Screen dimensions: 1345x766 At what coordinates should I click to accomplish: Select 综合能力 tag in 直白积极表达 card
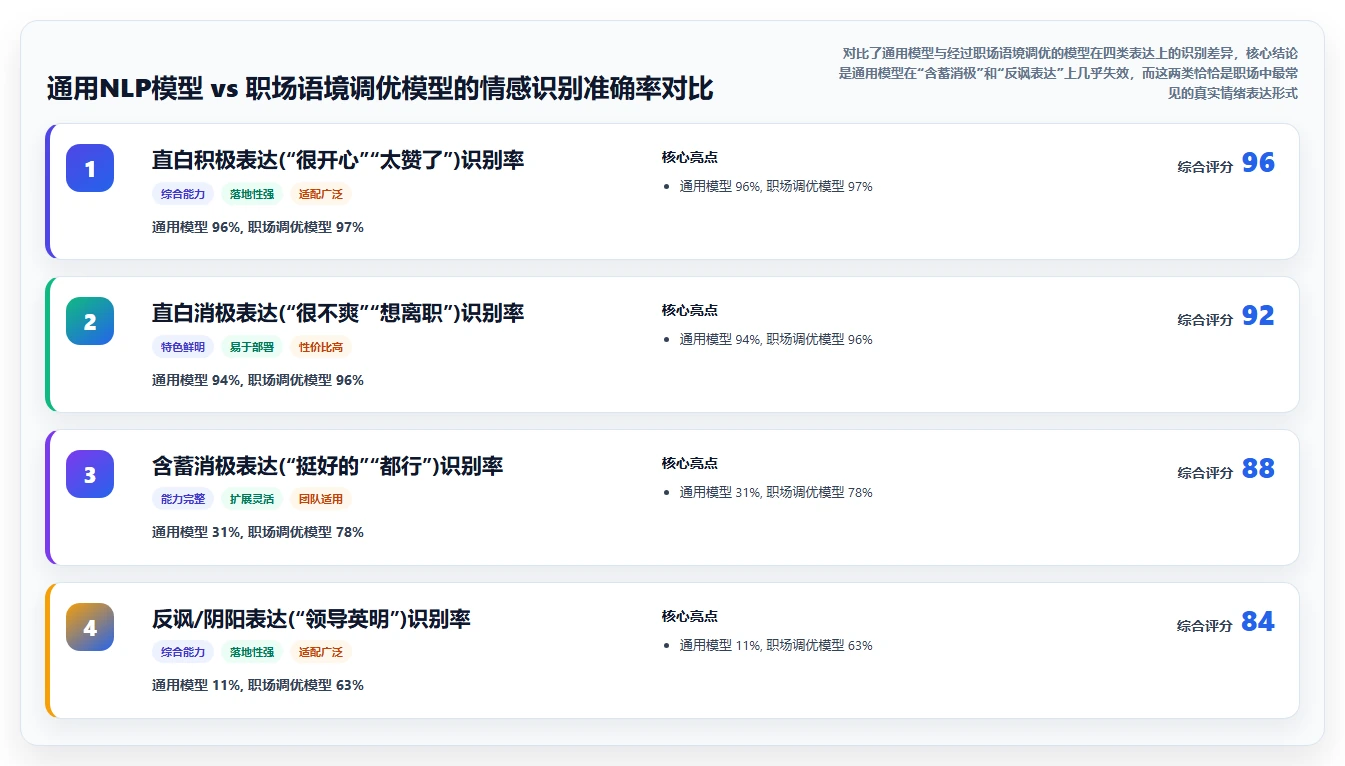pyautogui.click(x=183, y=194)
